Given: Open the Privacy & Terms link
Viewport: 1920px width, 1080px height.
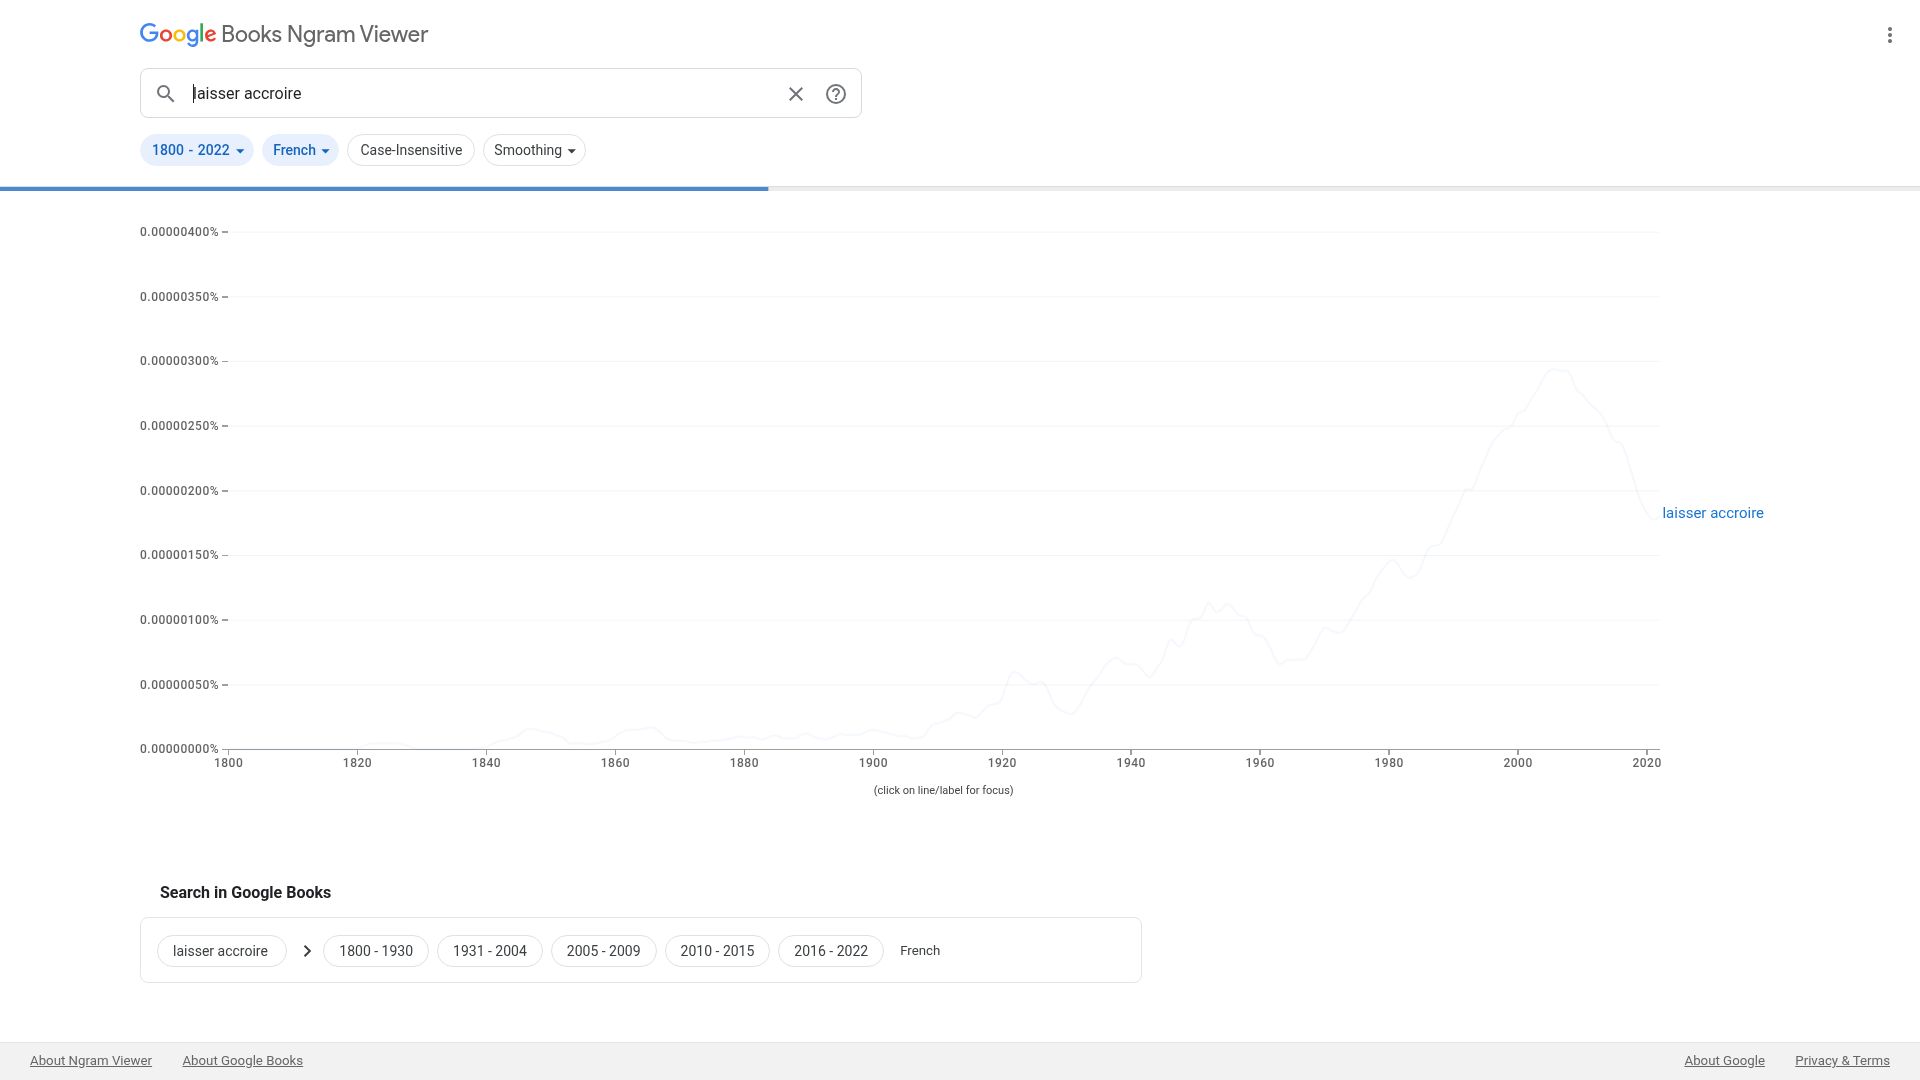Looking at the screenshot, I should coord(1841,1061).
